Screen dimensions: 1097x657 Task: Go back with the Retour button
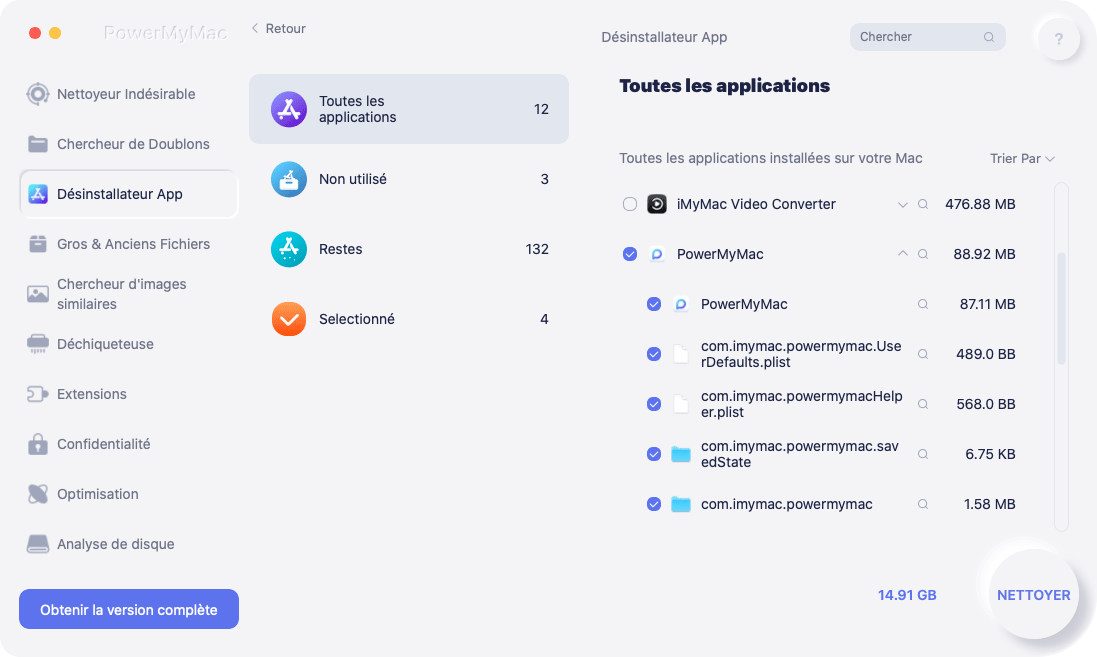click(x=278, y=29)
